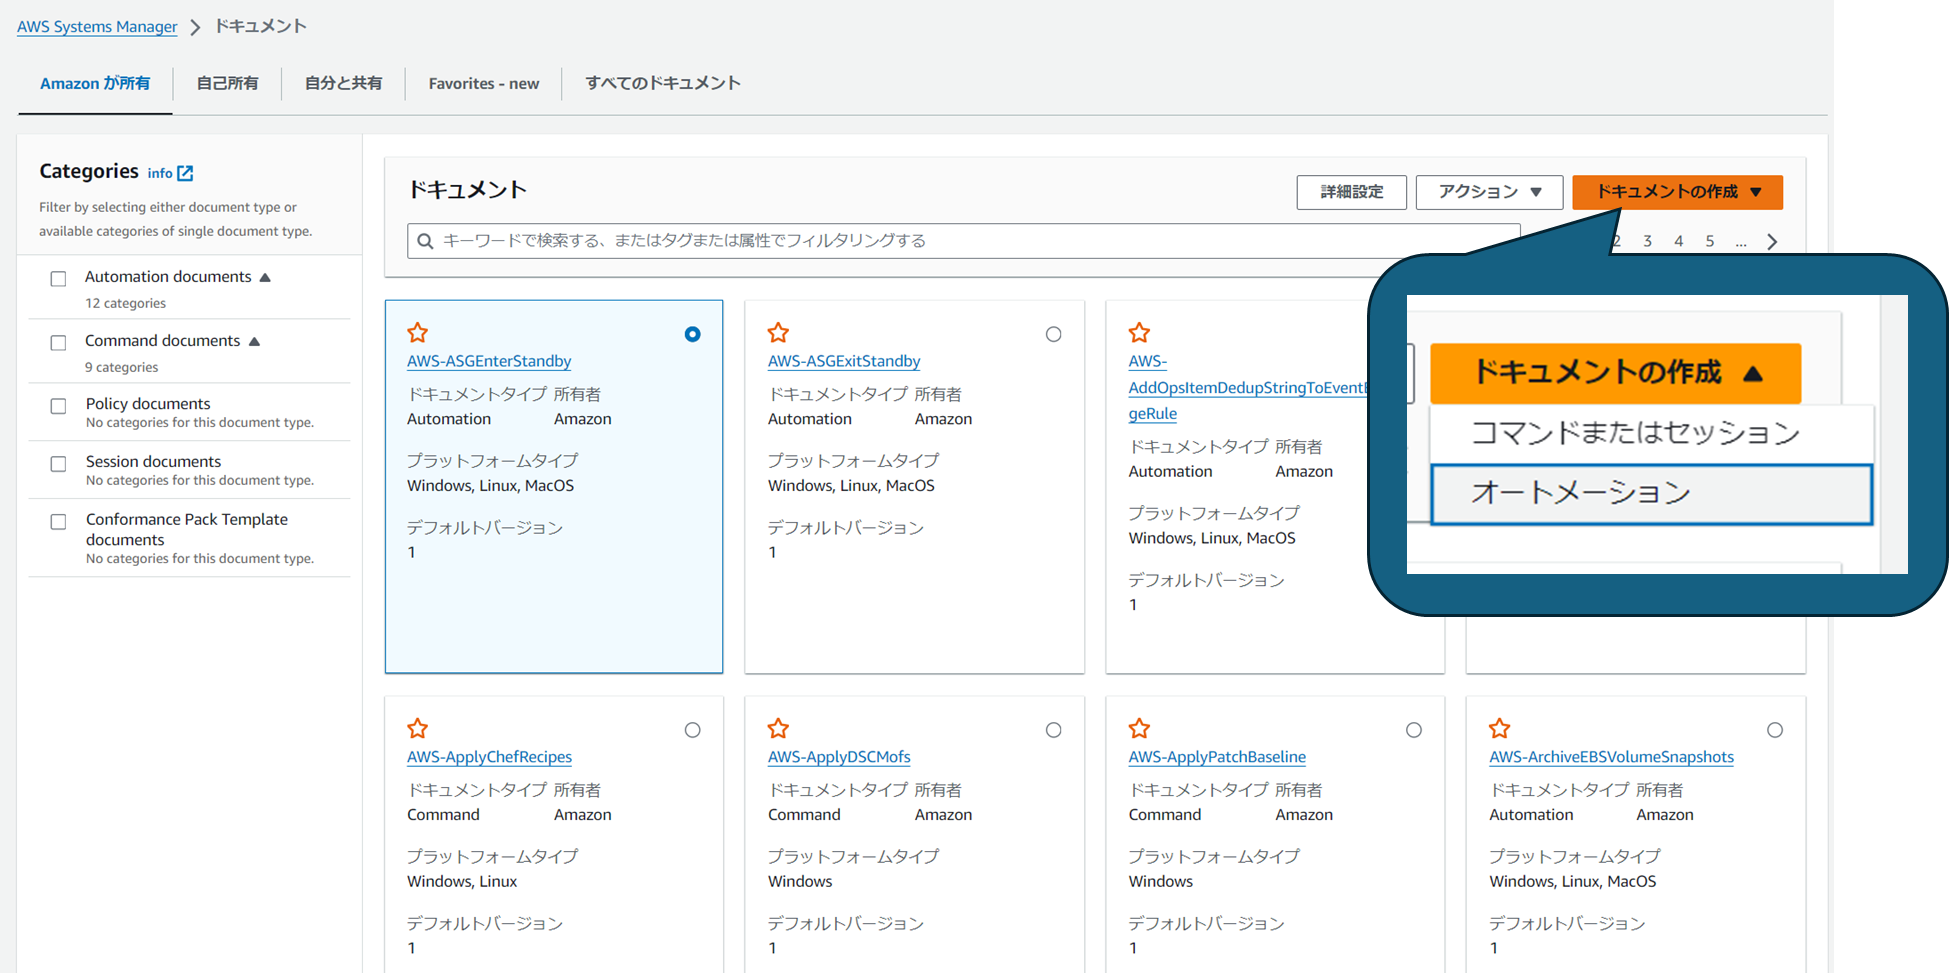Choose the AWS-ArchiveEBSVolumeSnapshots radio button
Image resolution: width=1949 pixels, height=973 pixels.
[x=1775, y=730]
